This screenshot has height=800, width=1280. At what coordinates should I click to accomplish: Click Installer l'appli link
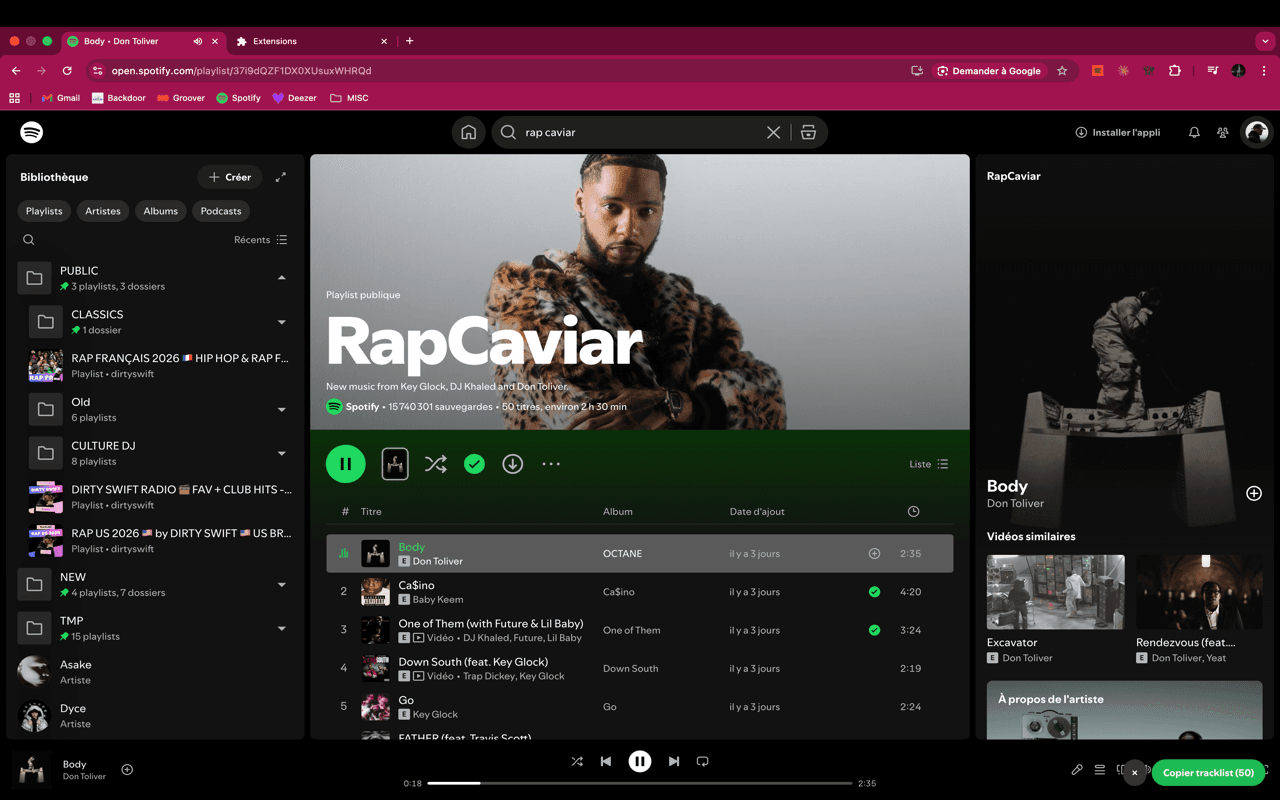[x=1117, y=132]
